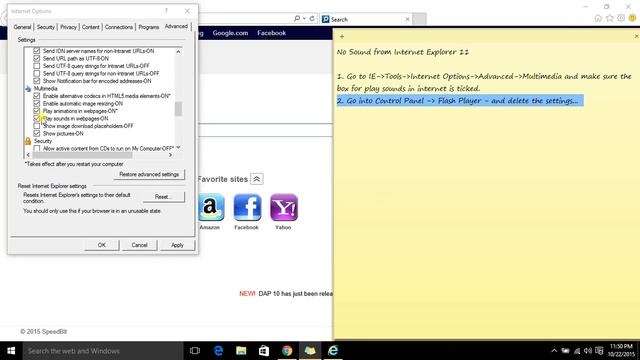640x360 pixels.
Task: Toggle Enable automatic image resizing checkbox
Action: pyautogui.click(x=37, y=103)
